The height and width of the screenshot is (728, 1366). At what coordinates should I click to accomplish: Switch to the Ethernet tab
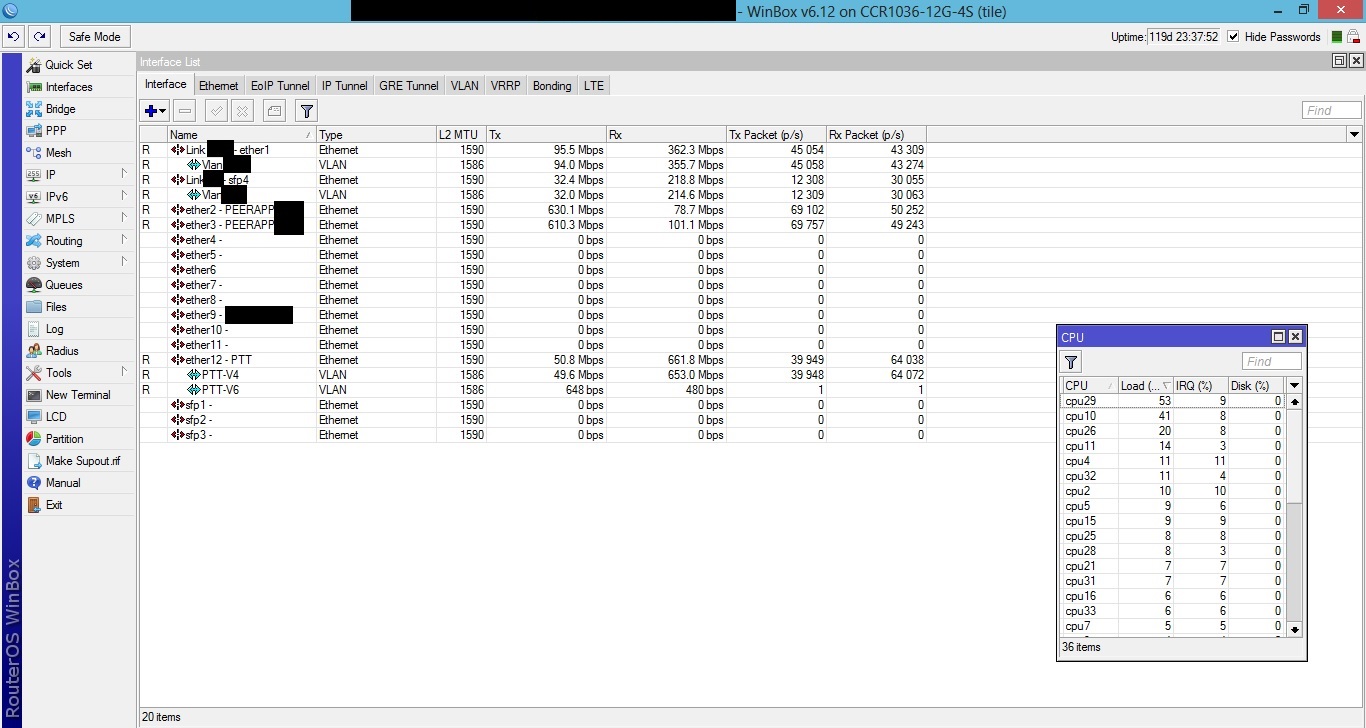click(218, 86)
